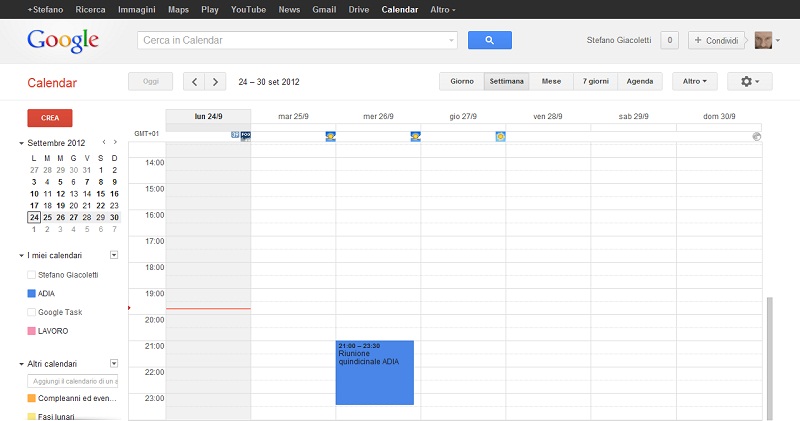Open the settings gear menu
This screenshot has height=421, width=800.
tap(749, 81)
